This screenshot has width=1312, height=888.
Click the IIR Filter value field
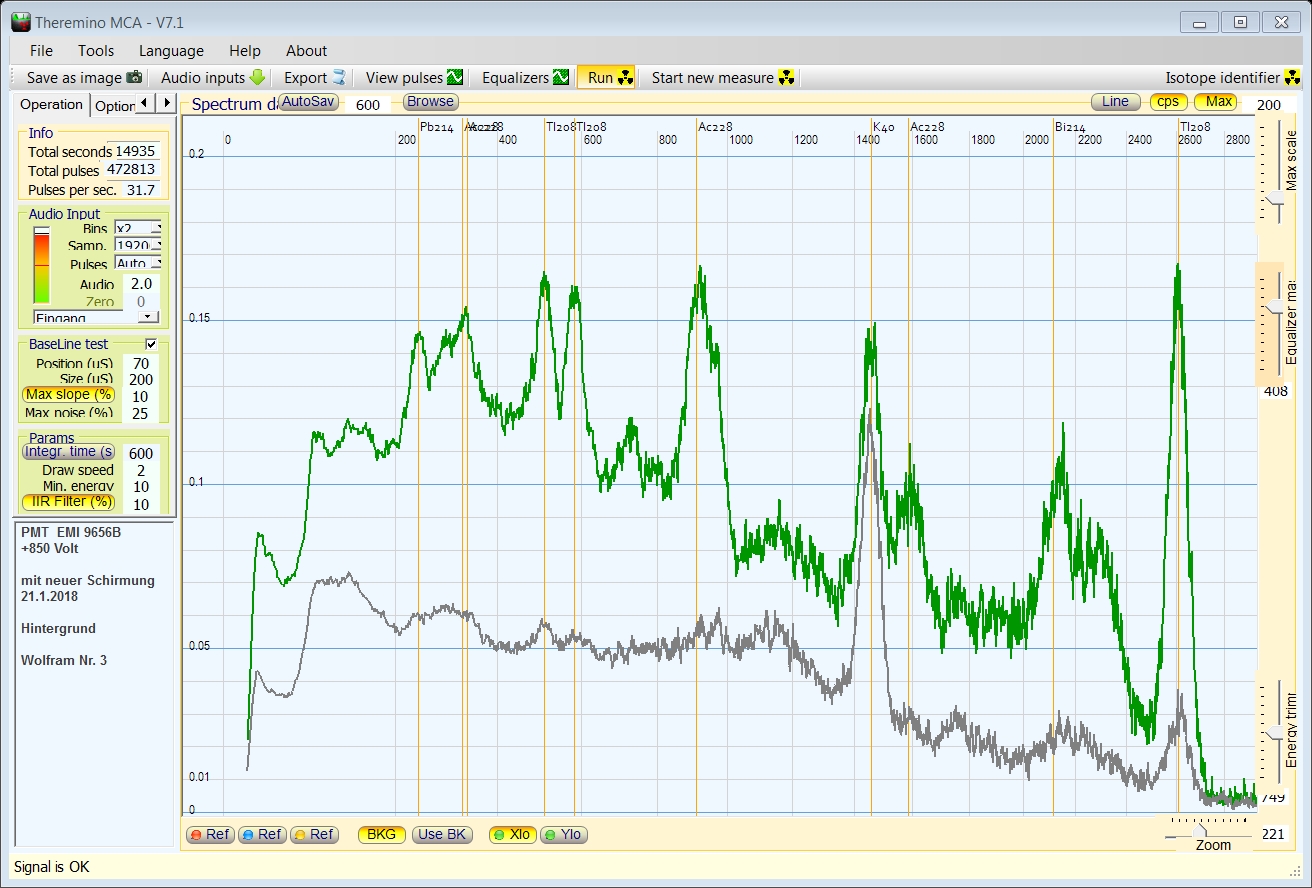pos(140,504)
